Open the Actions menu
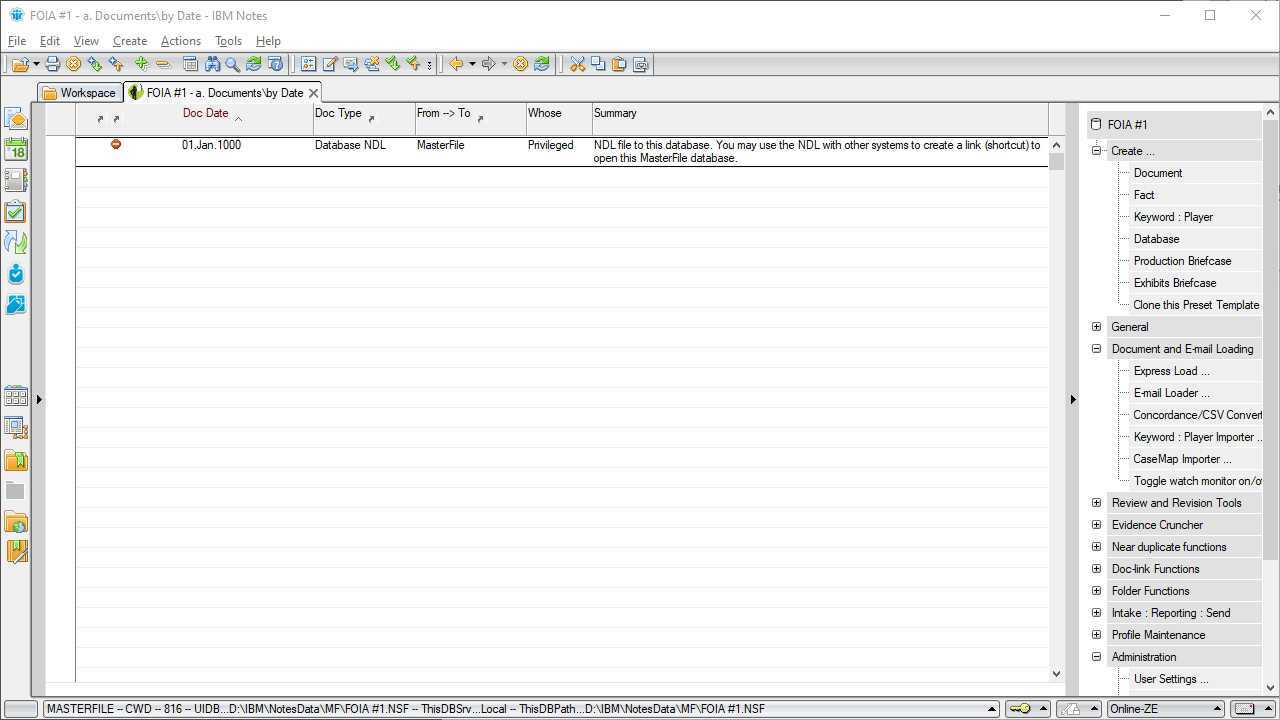 pos(180,41)
